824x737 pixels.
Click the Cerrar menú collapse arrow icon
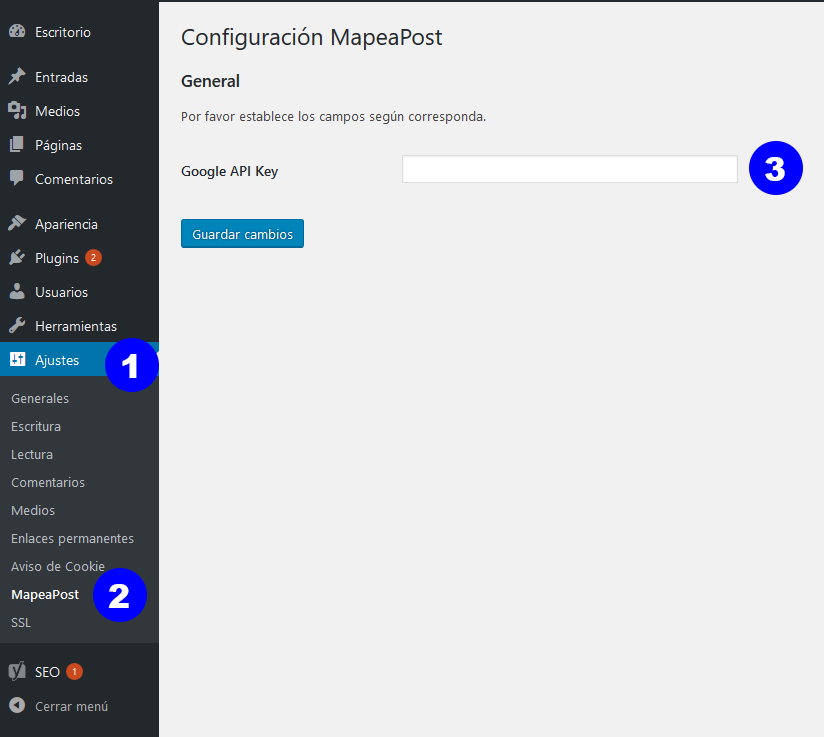17,705
